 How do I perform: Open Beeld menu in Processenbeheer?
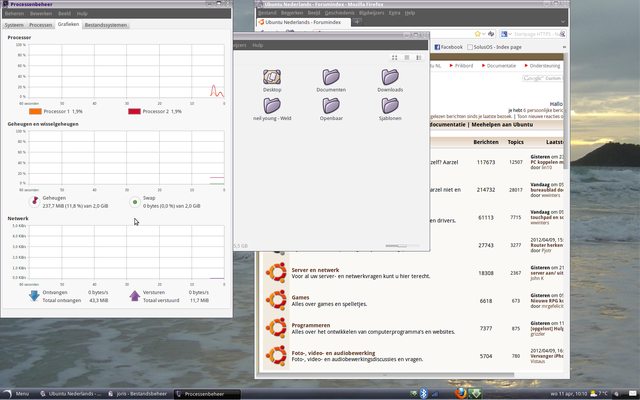click(x=64, y=13)
